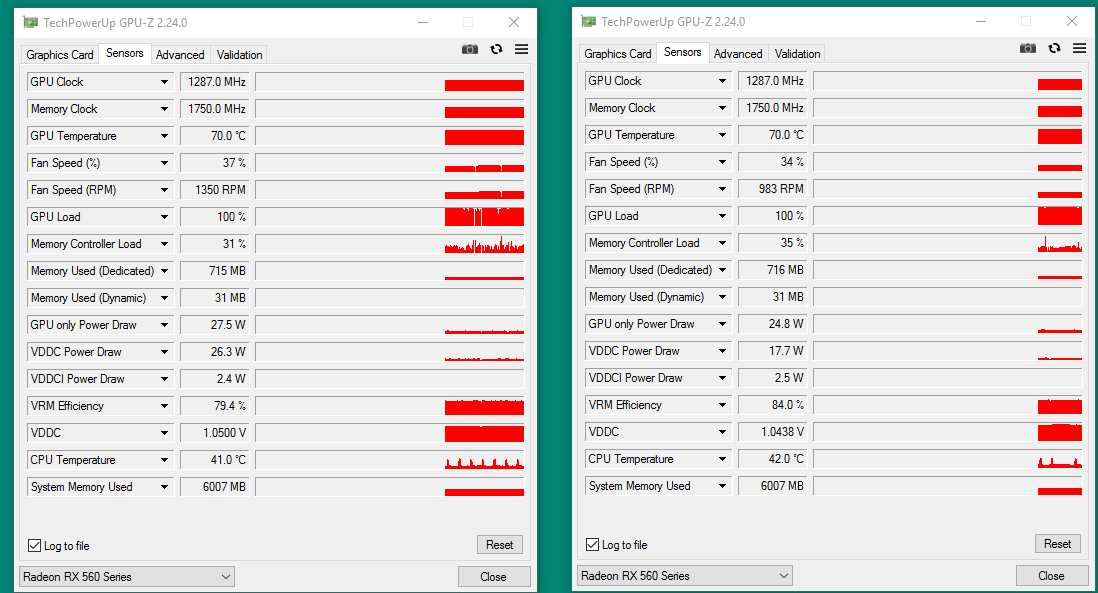
Task: Open the hamburger menu in right GPU-Z window
Action: (1079, 49)
